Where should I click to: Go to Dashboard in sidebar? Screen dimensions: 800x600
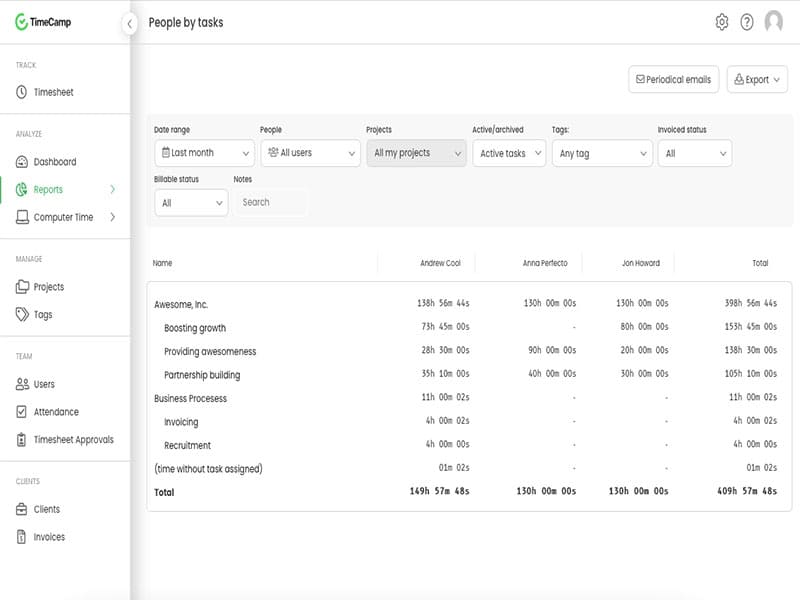tap(54, 162)
